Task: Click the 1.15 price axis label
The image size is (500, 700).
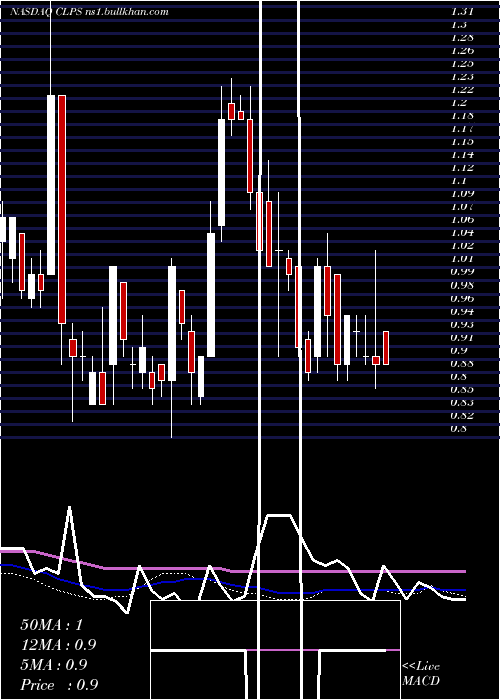Action: coord(462,142)
